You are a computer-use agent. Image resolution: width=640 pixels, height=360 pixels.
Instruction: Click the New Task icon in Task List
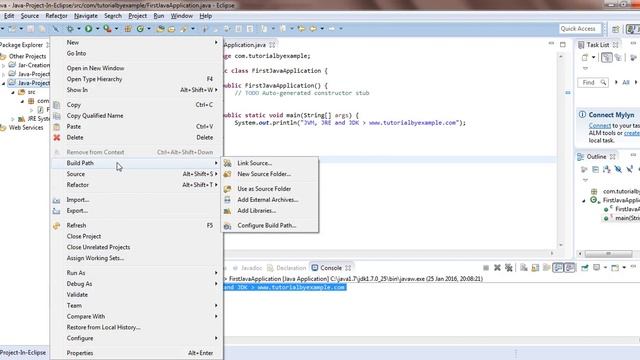[x=585, y=58]
